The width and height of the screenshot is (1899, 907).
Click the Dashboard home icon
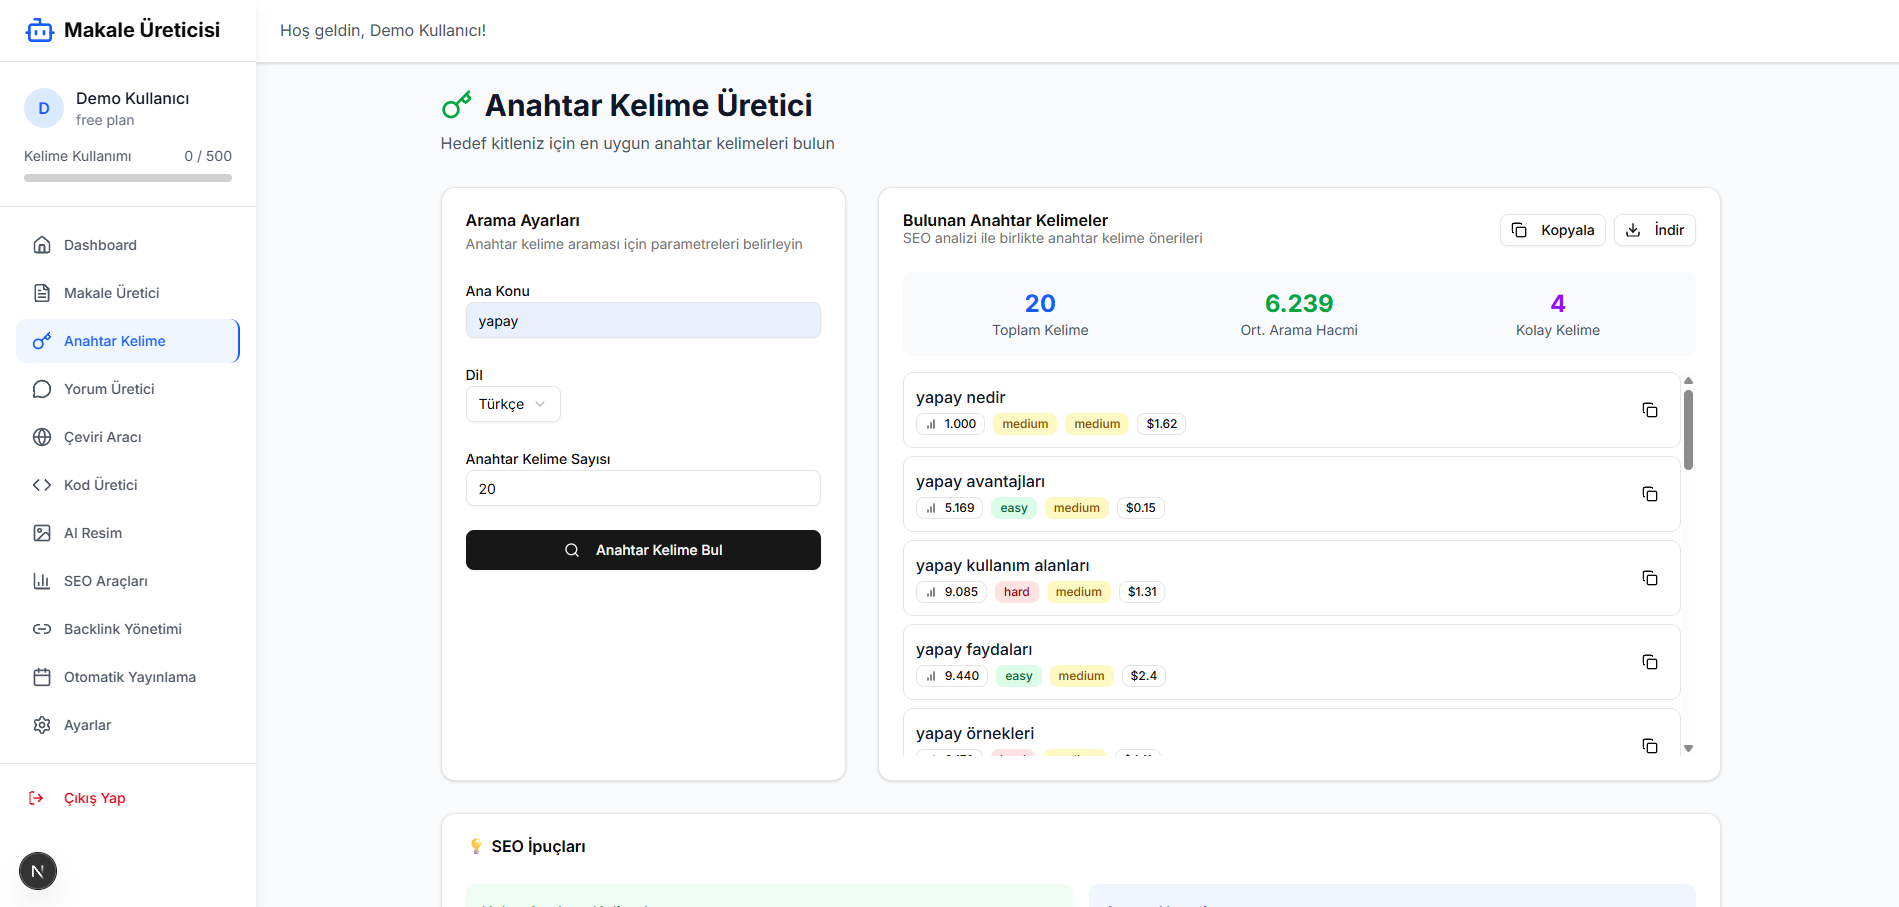pyautogui.click(x=42, y=245)
